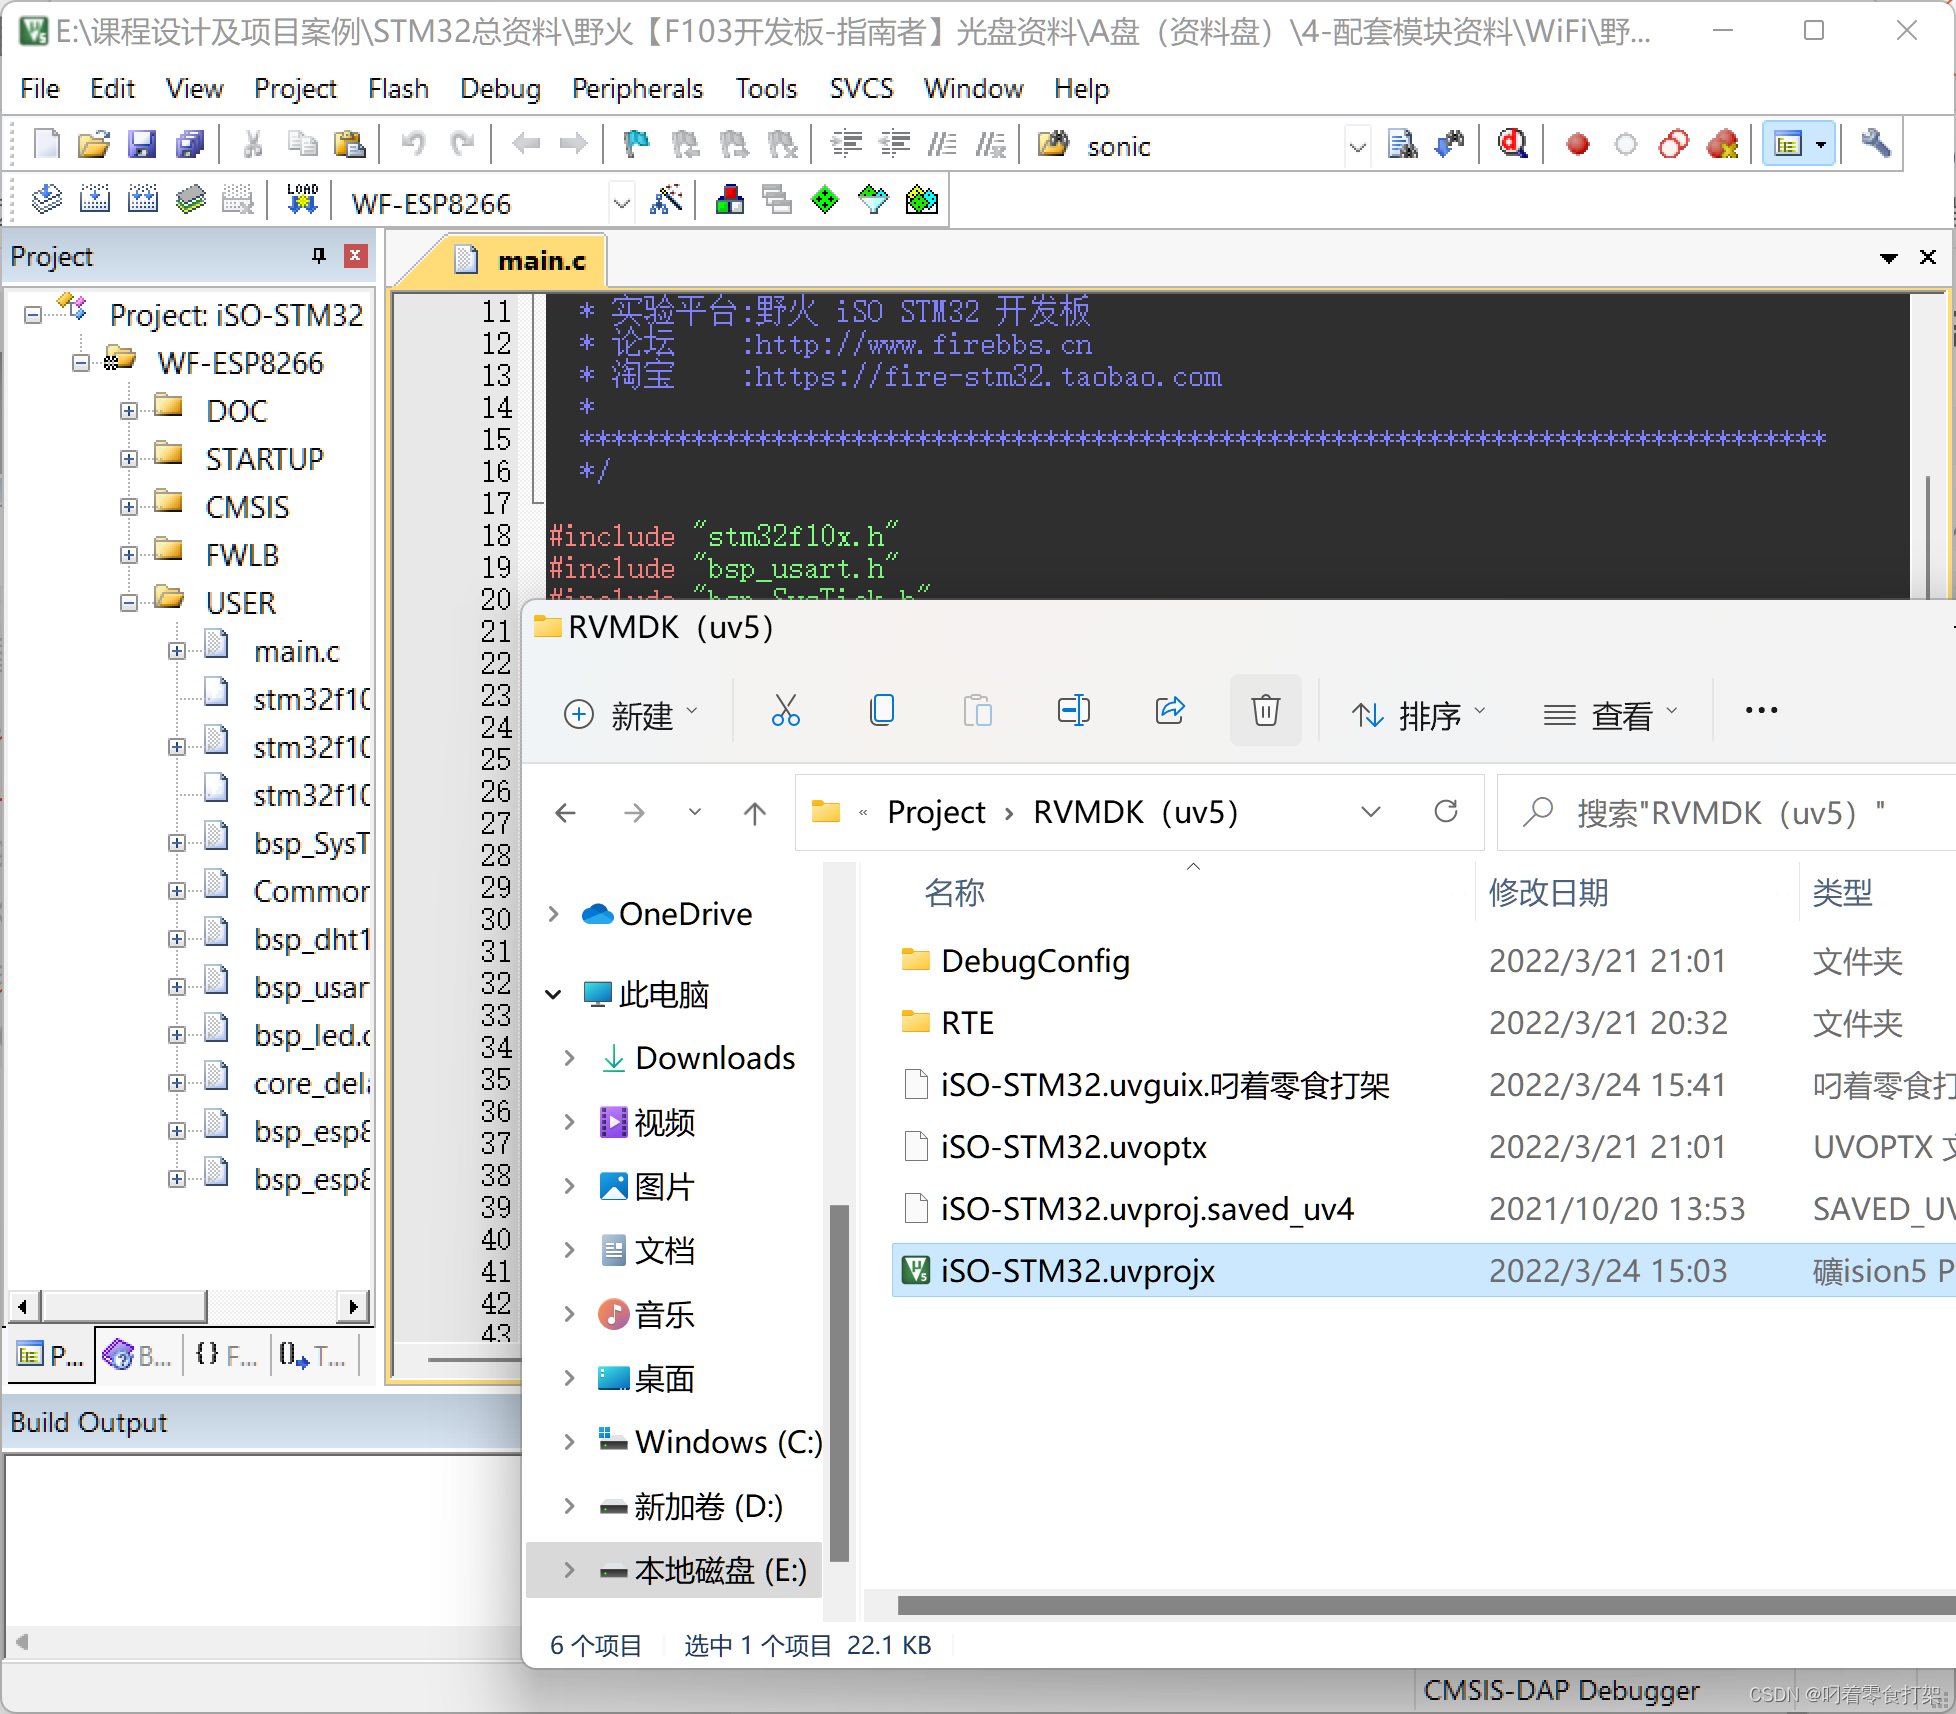Click the cut scissors icon in Explorer
This screenshot has height=1714, width=1956.
786,711
